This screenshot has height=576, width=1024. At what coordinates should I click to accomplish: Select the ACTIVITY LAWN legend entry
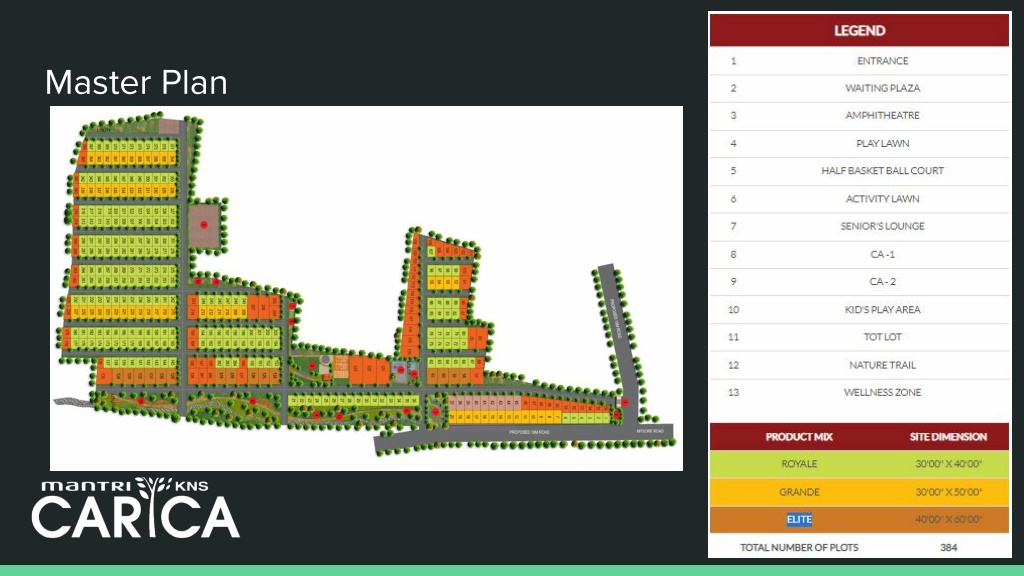click(882, 199)
